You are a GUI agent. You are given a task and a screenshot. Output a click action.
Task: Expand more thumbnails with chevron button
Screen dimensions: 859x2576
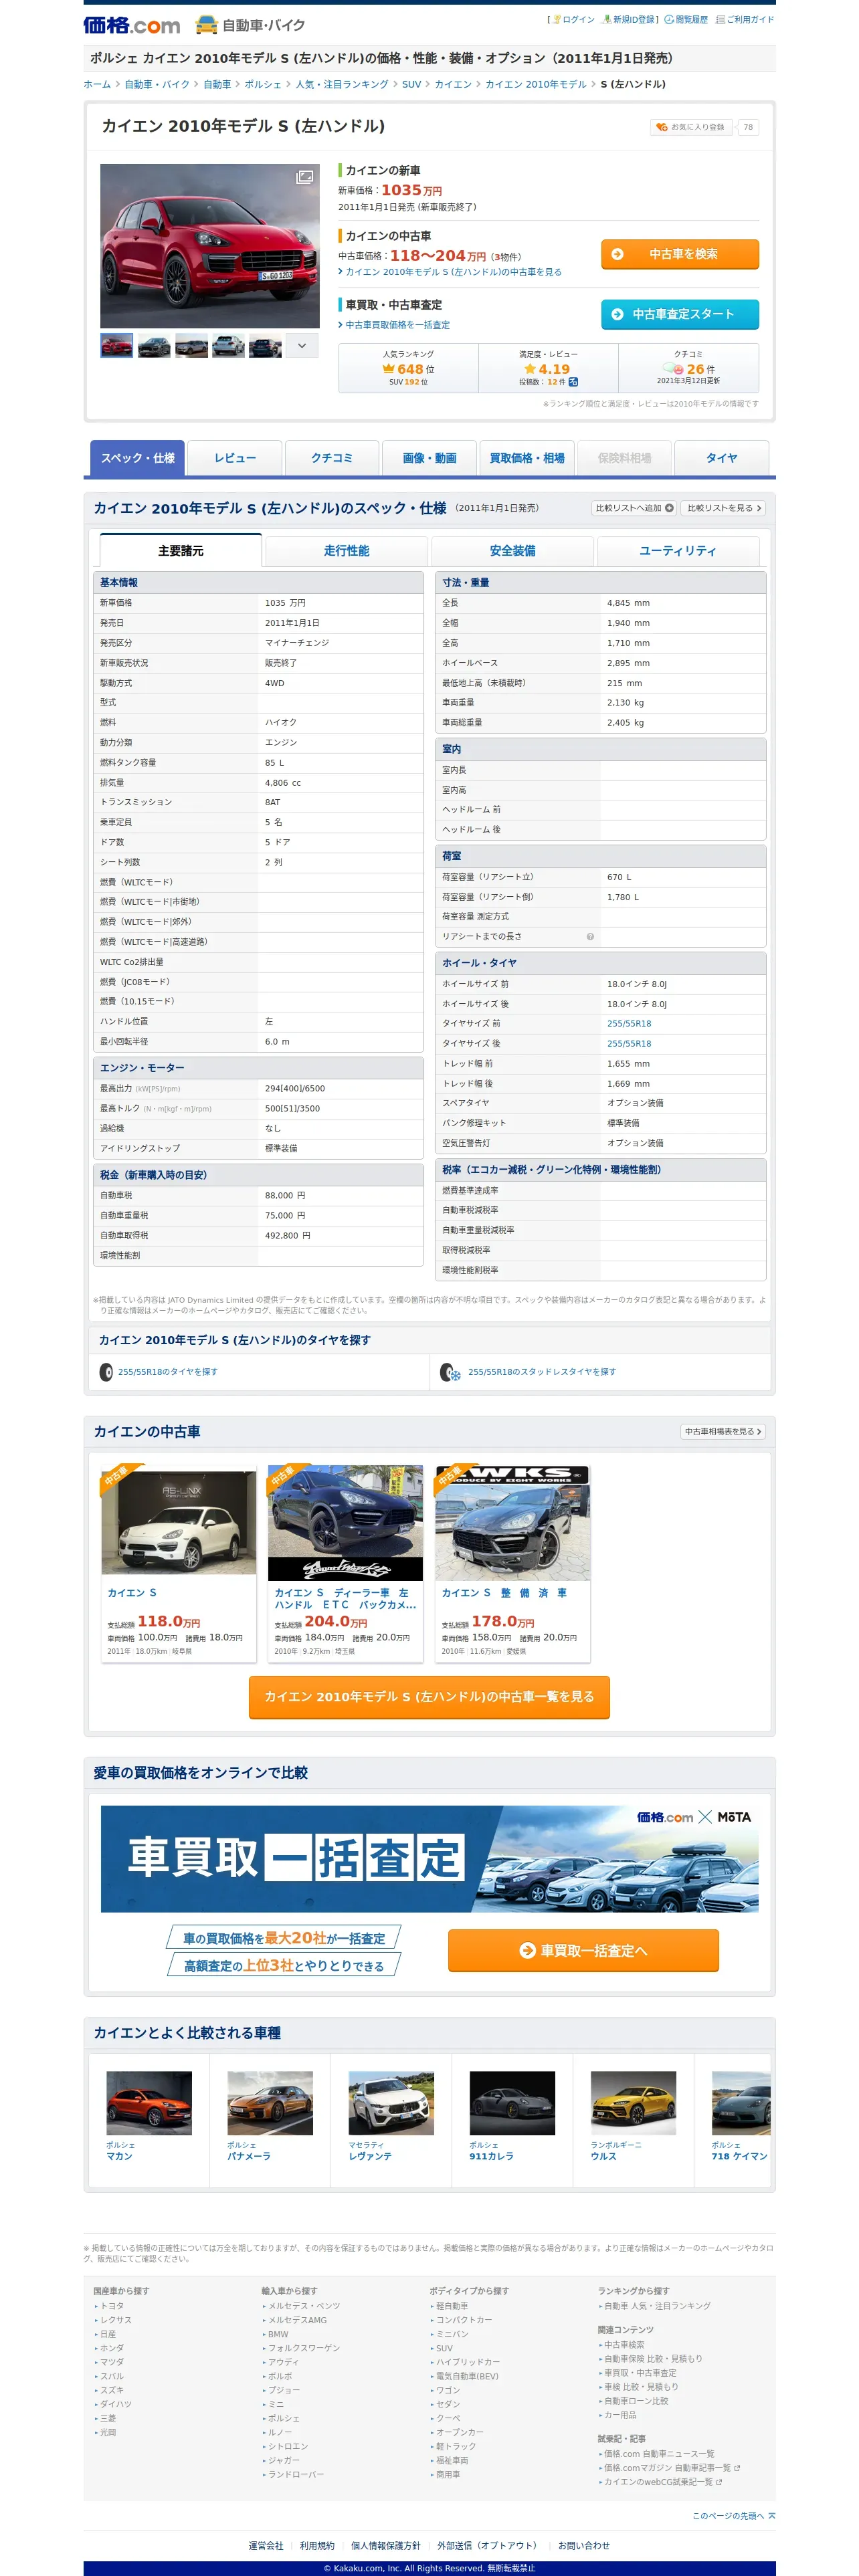tap(303, 346)
